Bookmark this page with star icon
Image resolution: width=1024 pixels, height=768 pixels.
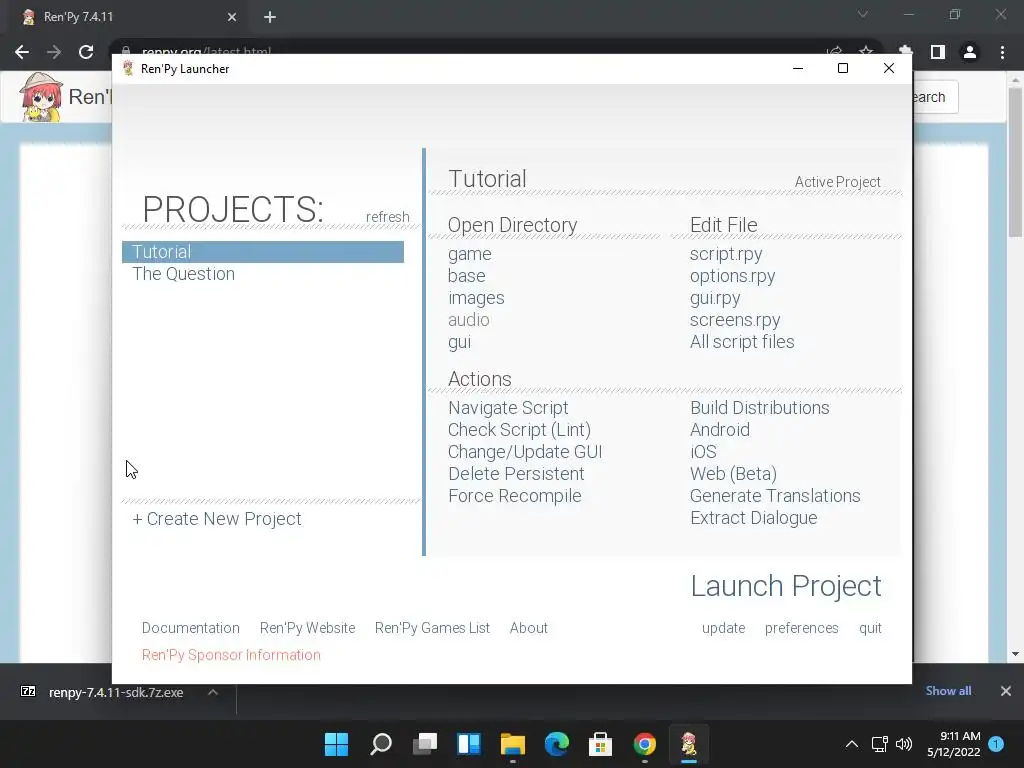coord(866,51)
